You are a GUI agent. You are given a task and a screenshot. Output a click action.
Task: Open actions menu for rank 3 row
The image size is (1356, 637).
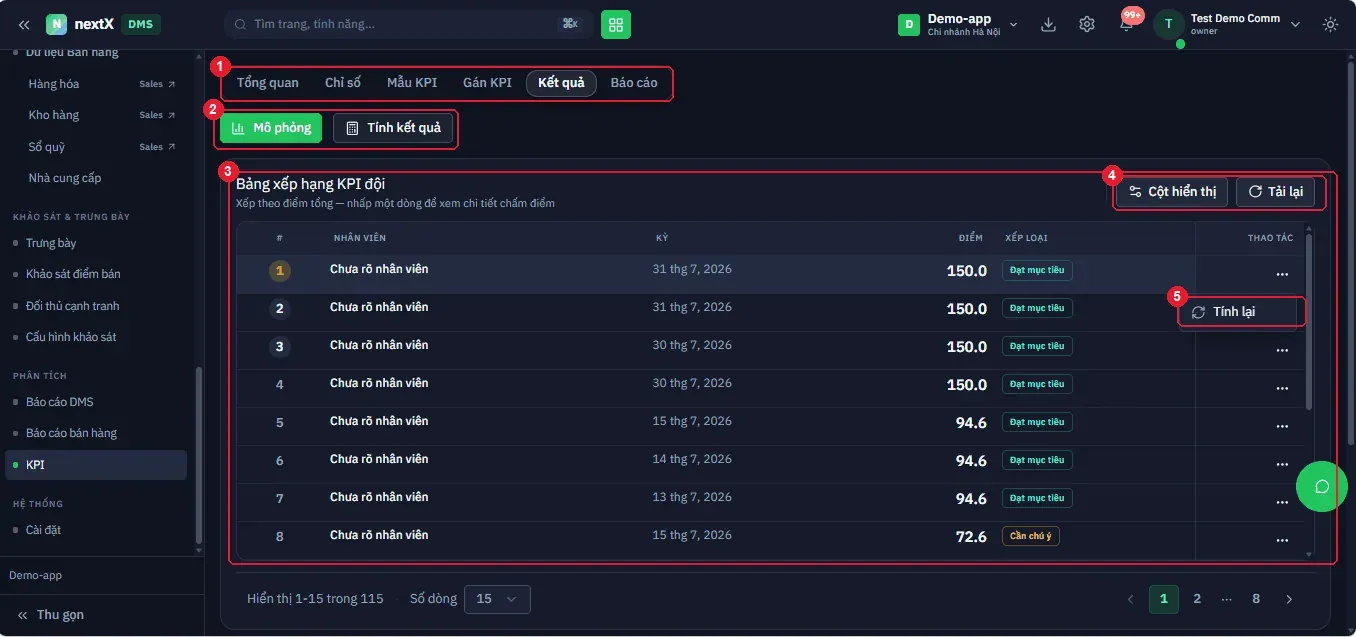pyautogui.click(x=1282, y=350)
